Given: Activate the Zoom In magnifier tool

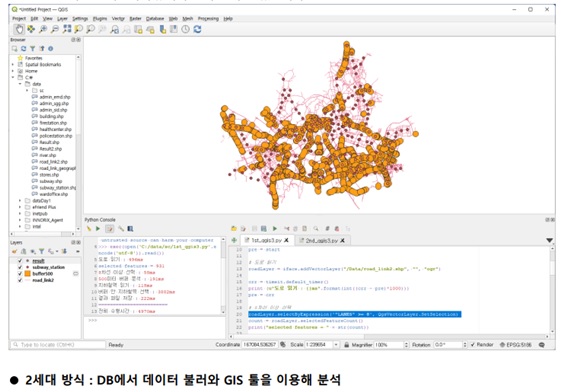Looking at the screenshot, I should click(x=43, y=29).
